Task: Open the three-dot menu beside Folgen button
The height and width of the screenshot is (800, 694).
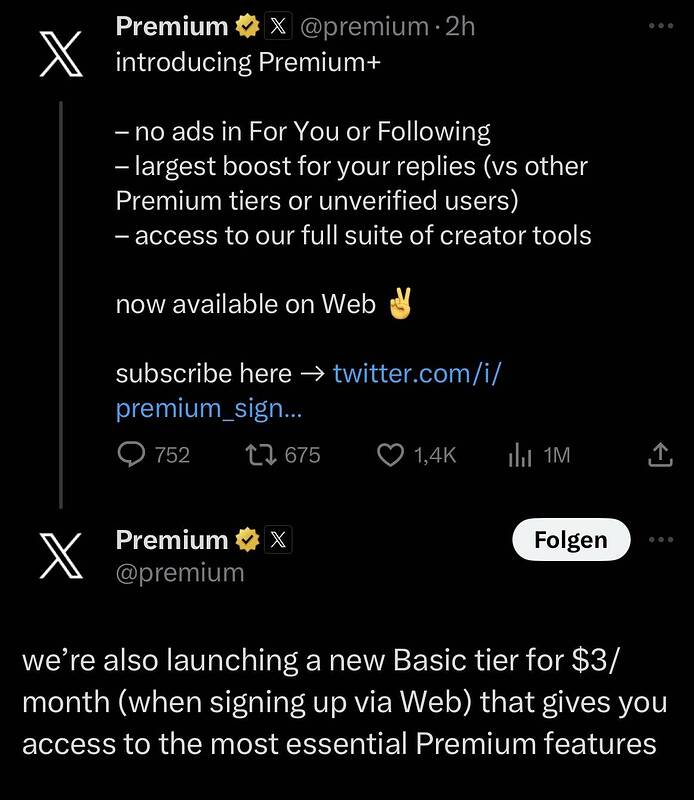Action: pyautogui.click(x=661, y=539)
